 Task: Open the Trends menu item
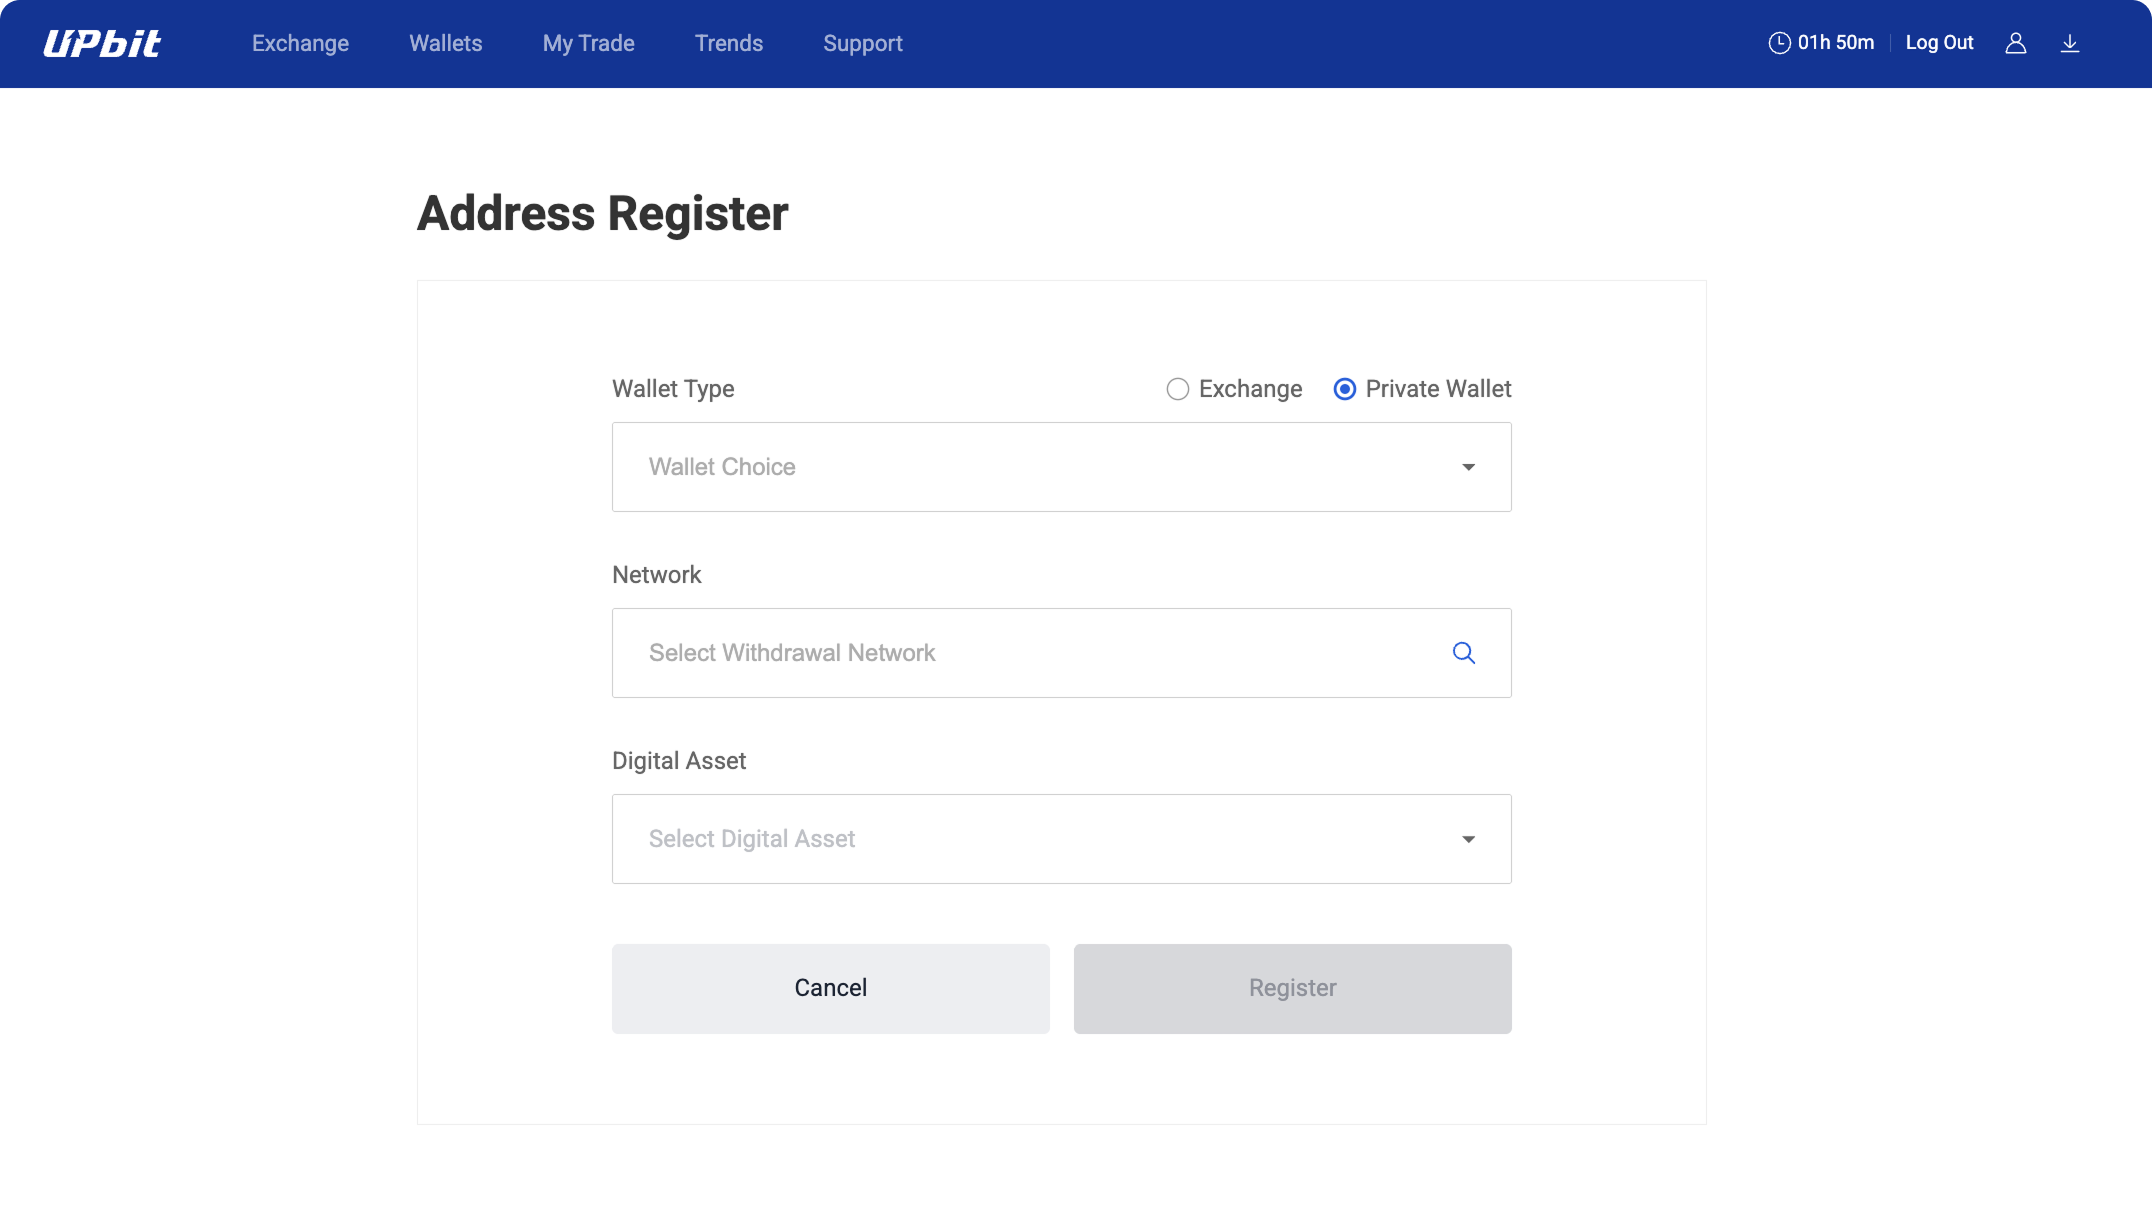(728, 43)
